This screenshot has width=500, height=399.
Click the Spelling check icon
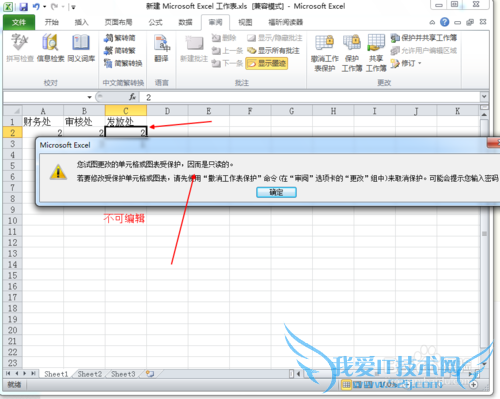(20, 48)
